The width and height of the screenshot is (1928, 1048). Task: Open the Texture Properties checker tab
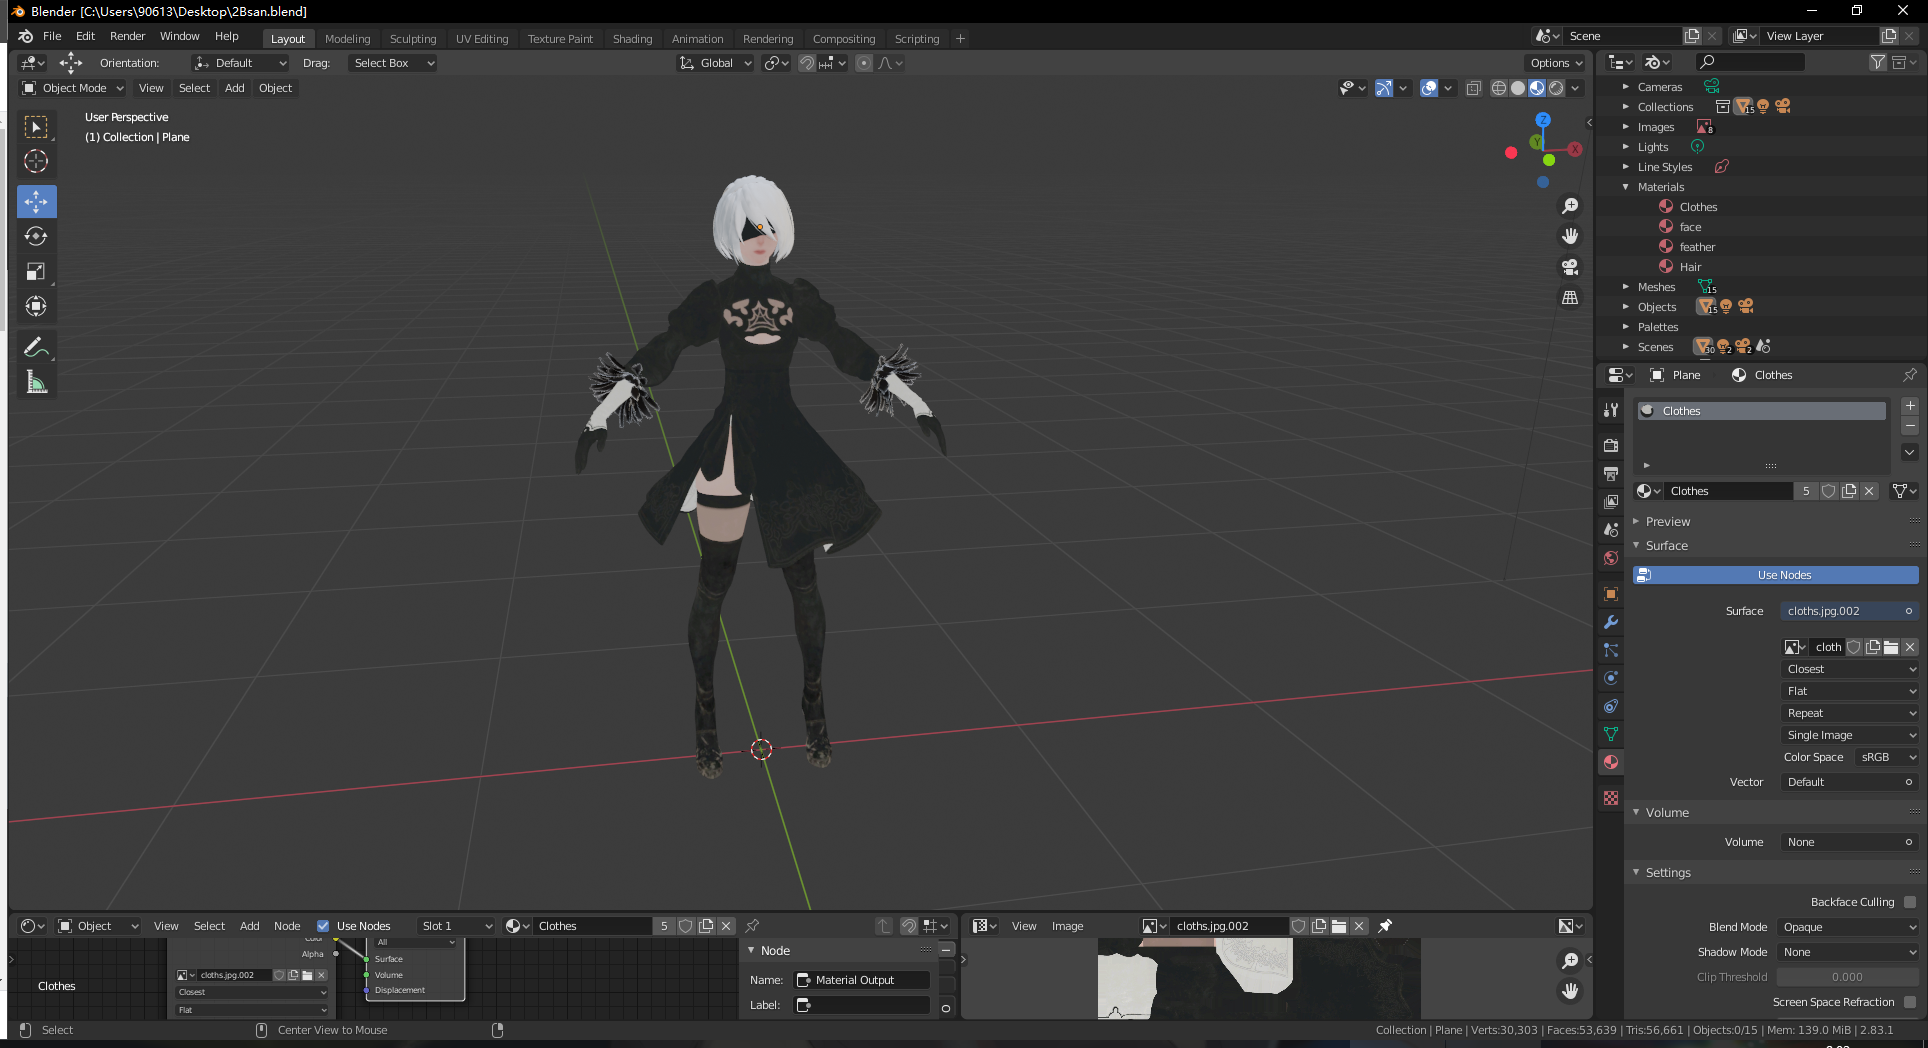point(1611,798)
